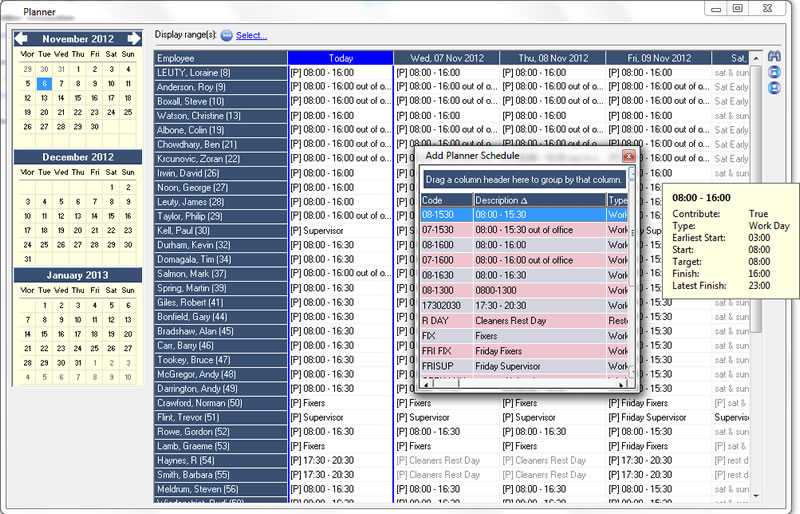The height and width of the screenshot is (514, 800).
Task: Open the Select... display range link
Action: tap(251, 35)
